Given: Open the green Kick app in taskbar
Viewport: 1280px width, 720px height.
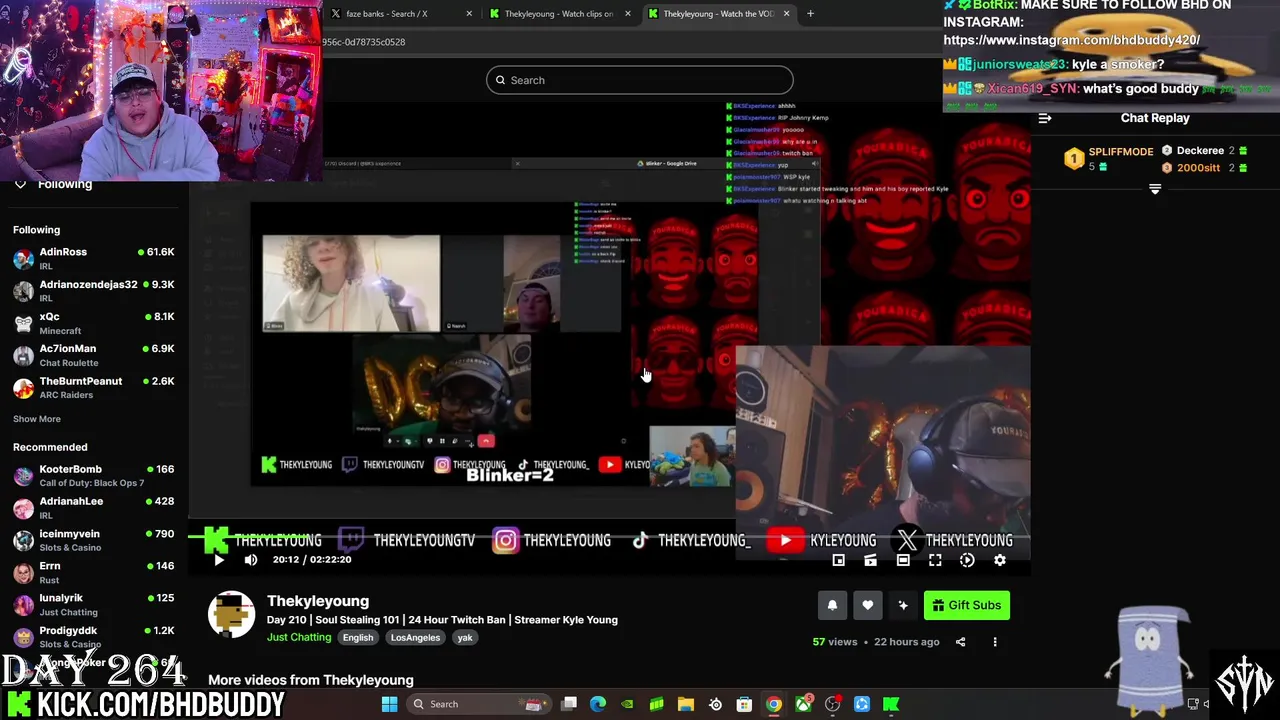Looking at the screenshot, I should point(891,704).
